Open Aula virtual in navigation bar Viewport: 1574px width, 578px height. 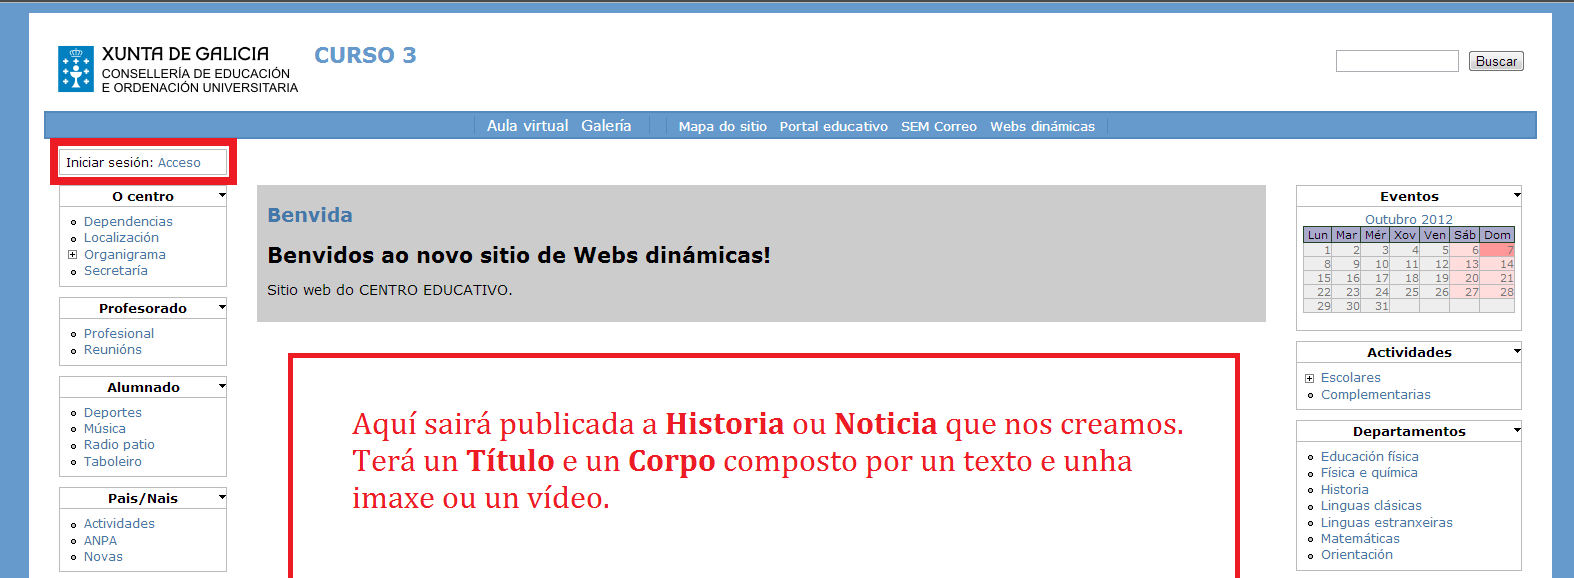pos(527,126)
